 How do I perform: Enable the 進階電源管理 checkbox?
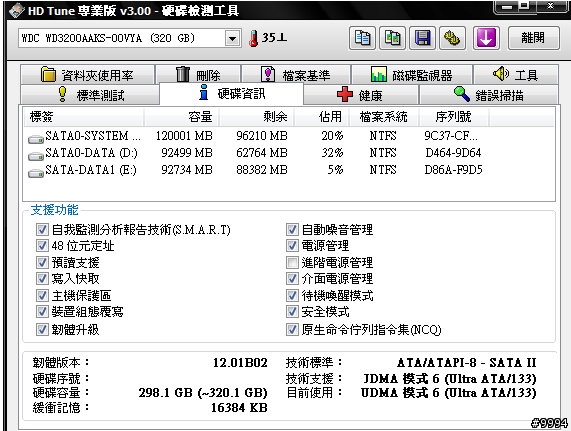point(292,262)
